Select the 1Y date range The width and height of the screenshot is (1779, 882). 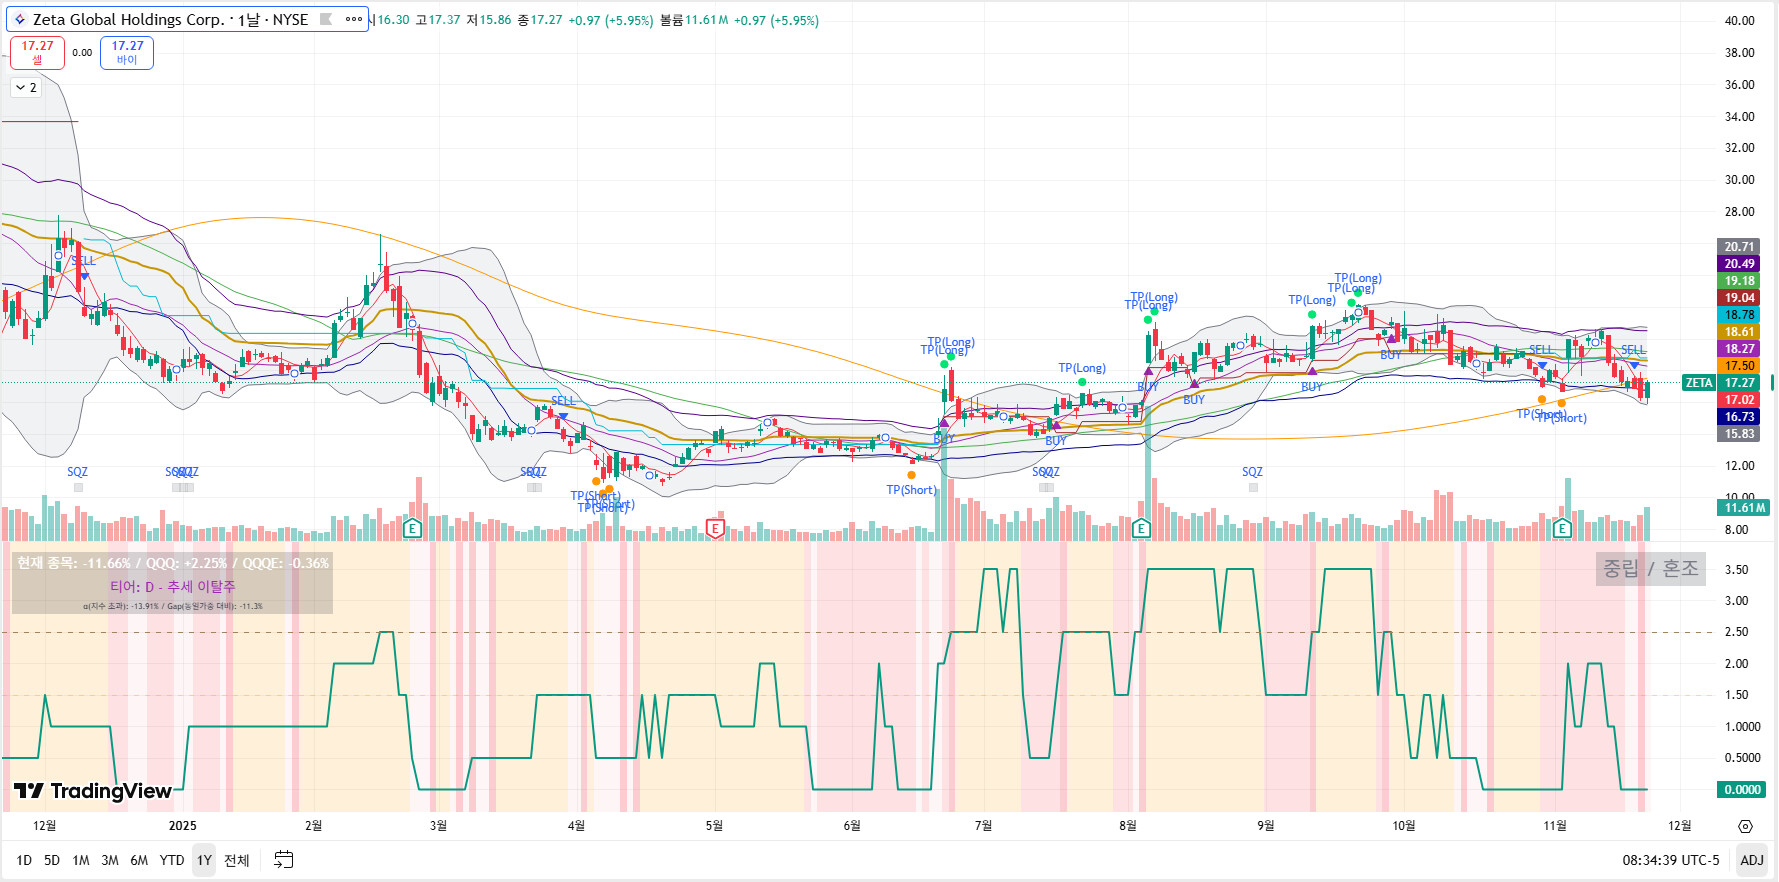204,860
